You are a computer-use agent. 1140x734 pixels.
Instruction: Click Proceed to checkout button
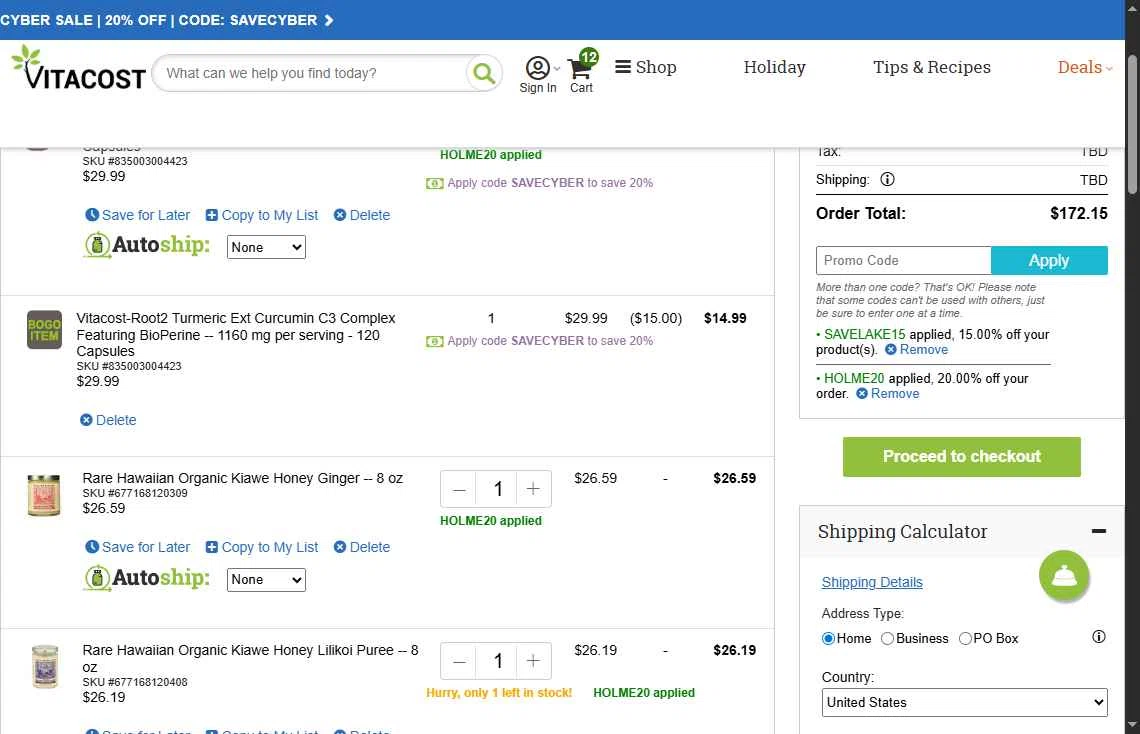pyautogui.click(x=961, y=456)
